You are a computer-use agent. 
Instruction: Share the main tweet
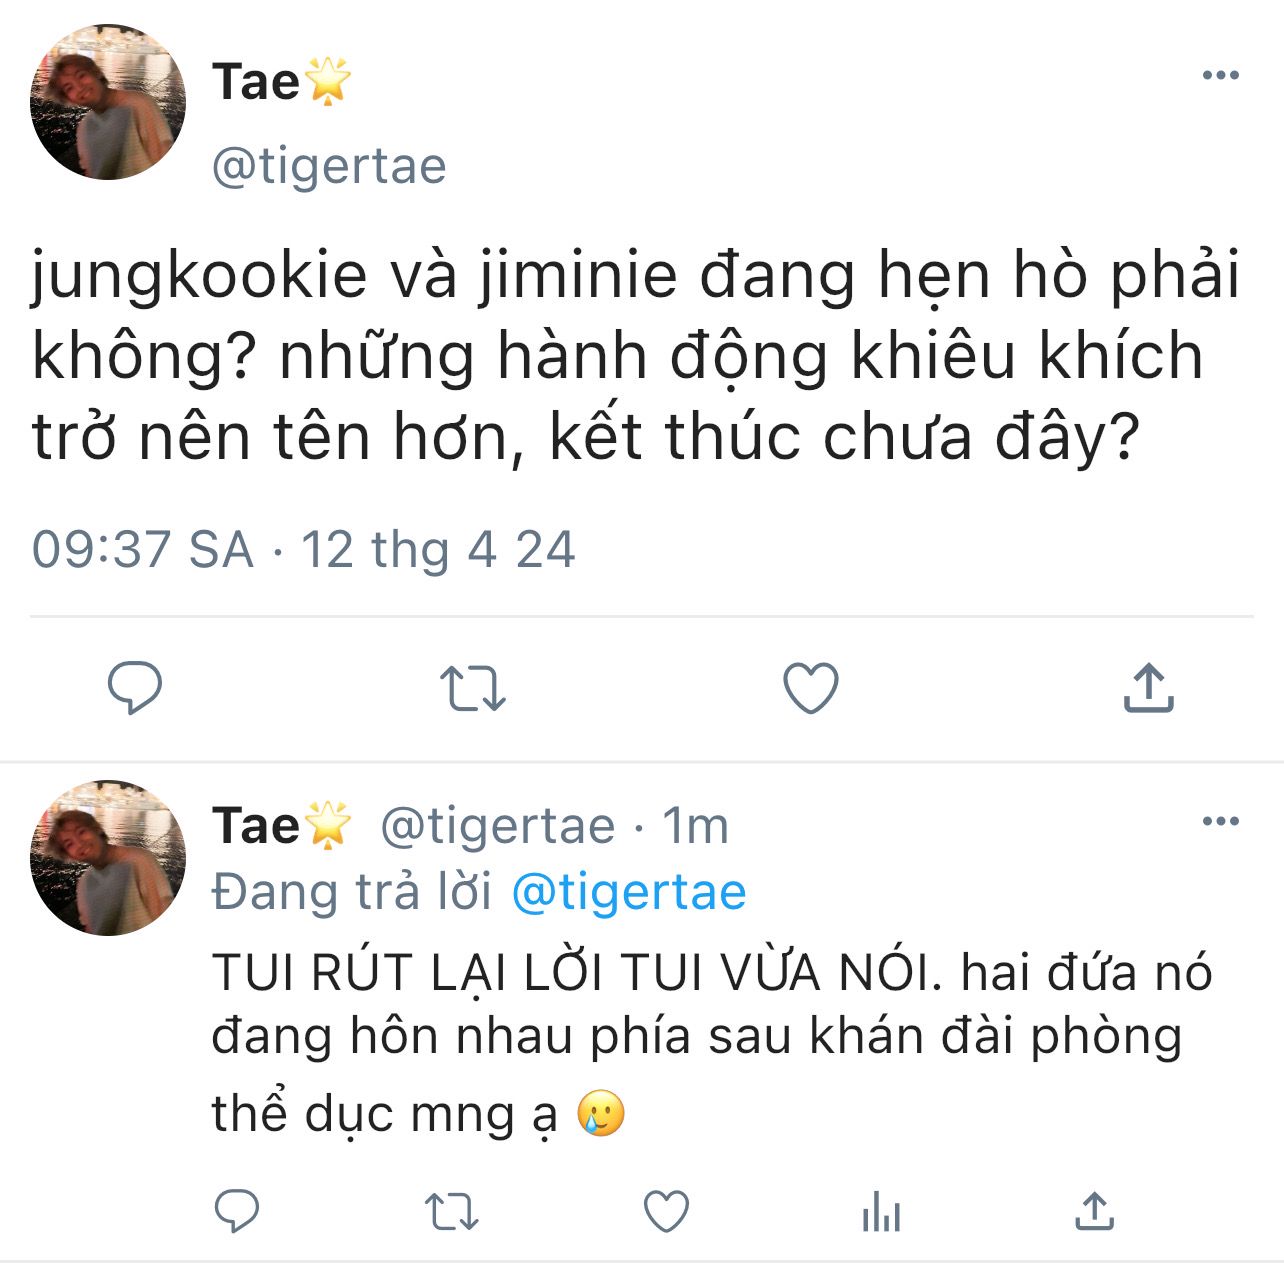tap(1148, 688)
